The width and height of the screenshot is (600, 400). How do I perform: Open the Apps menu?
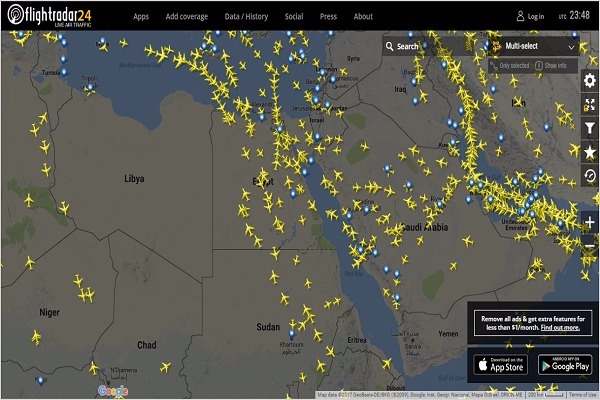141,17
